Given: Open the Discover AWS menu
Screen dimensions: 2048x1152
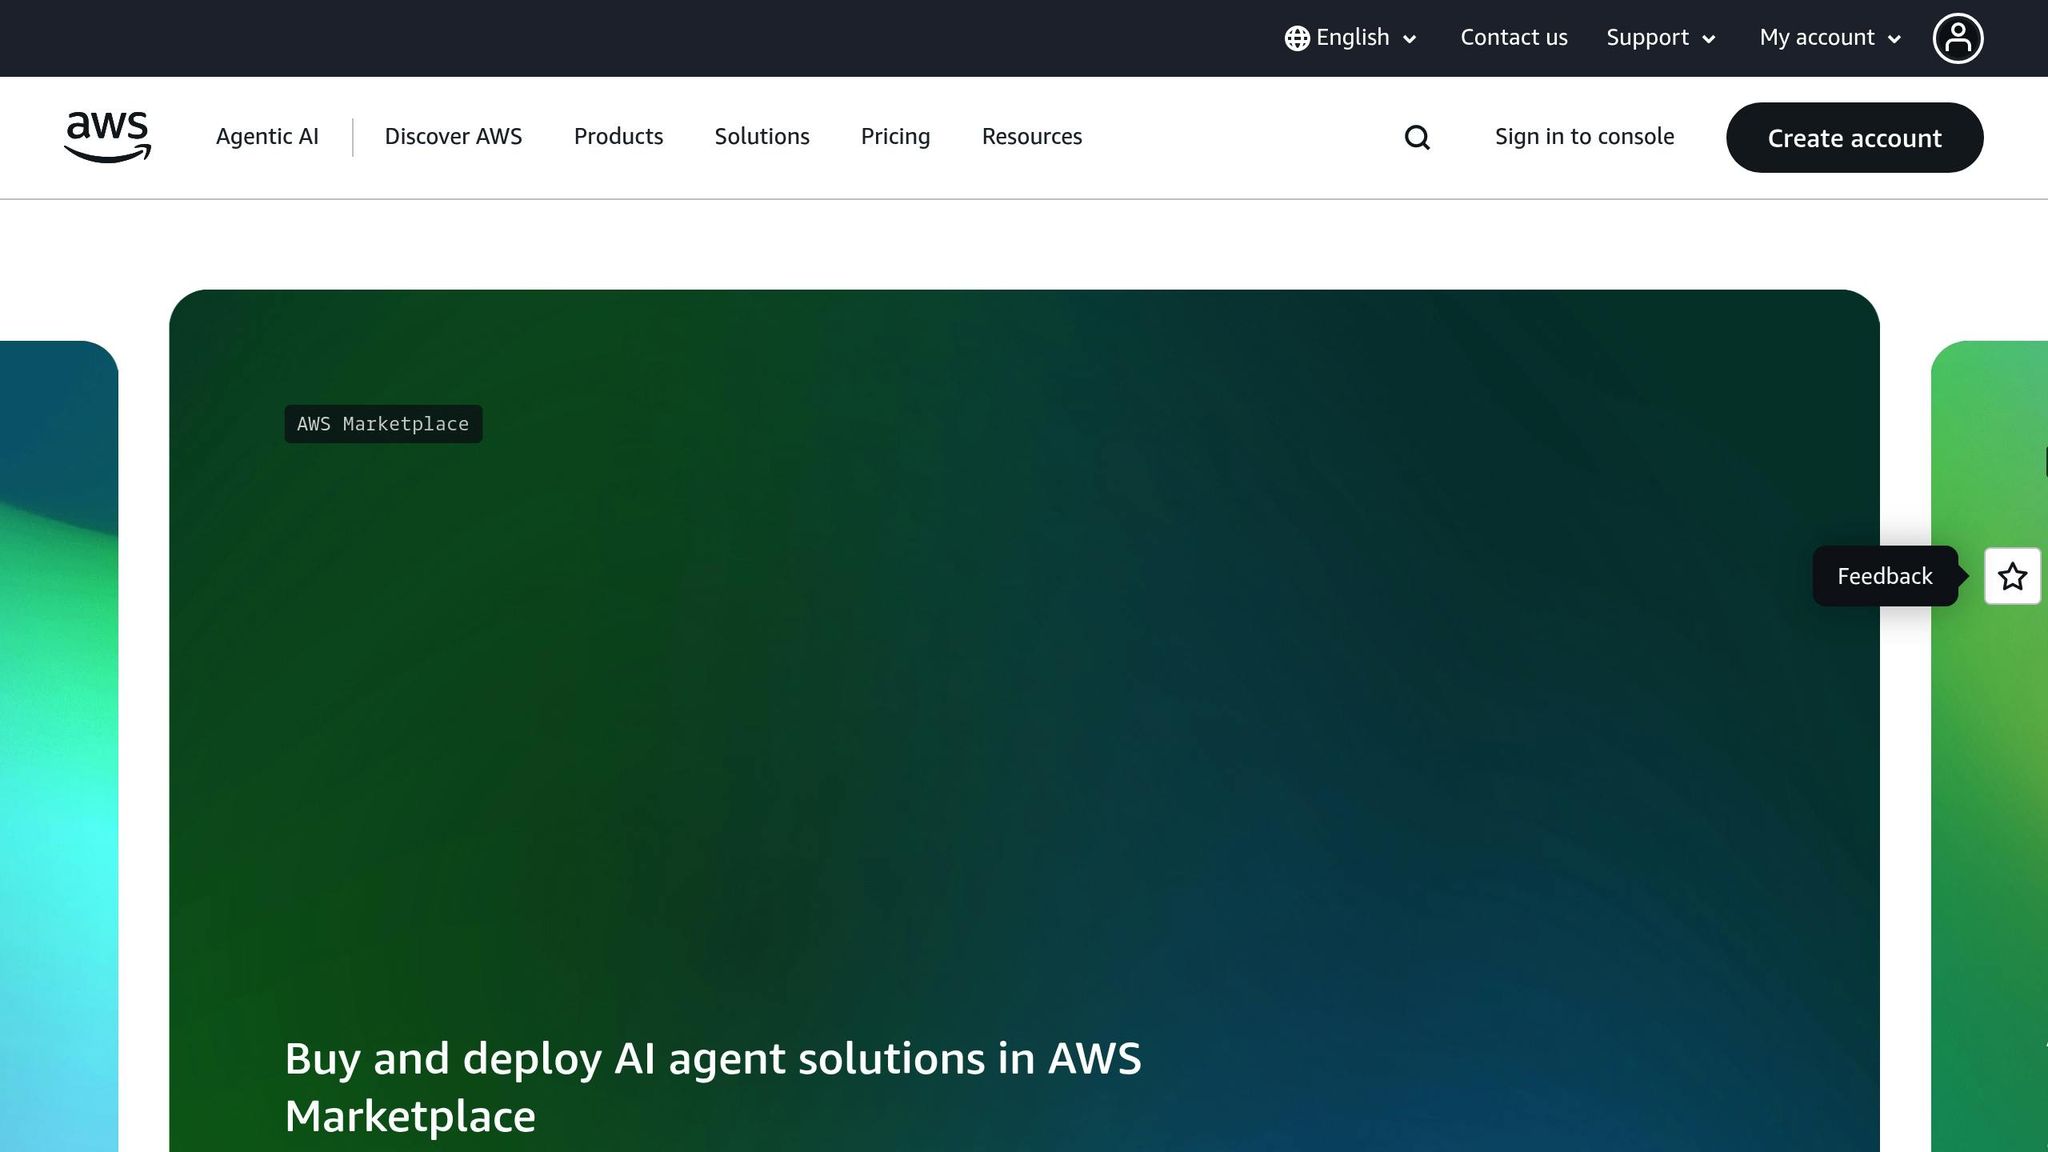Looking at the screenshot, I should (453, 137).
